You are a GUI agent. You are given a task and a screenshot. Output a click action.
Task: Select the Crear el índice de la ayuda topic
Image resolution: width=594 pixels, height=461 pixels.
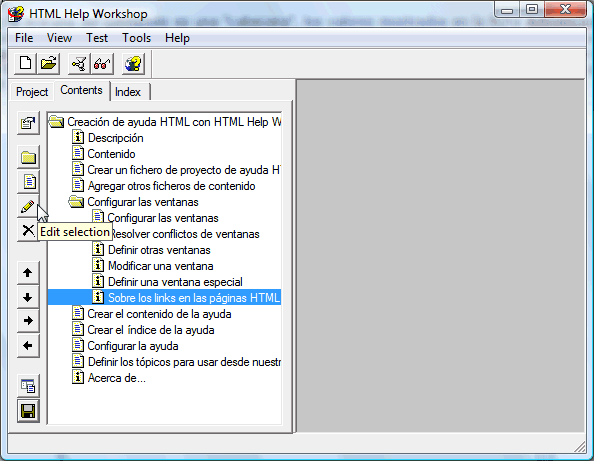point(151,330)
